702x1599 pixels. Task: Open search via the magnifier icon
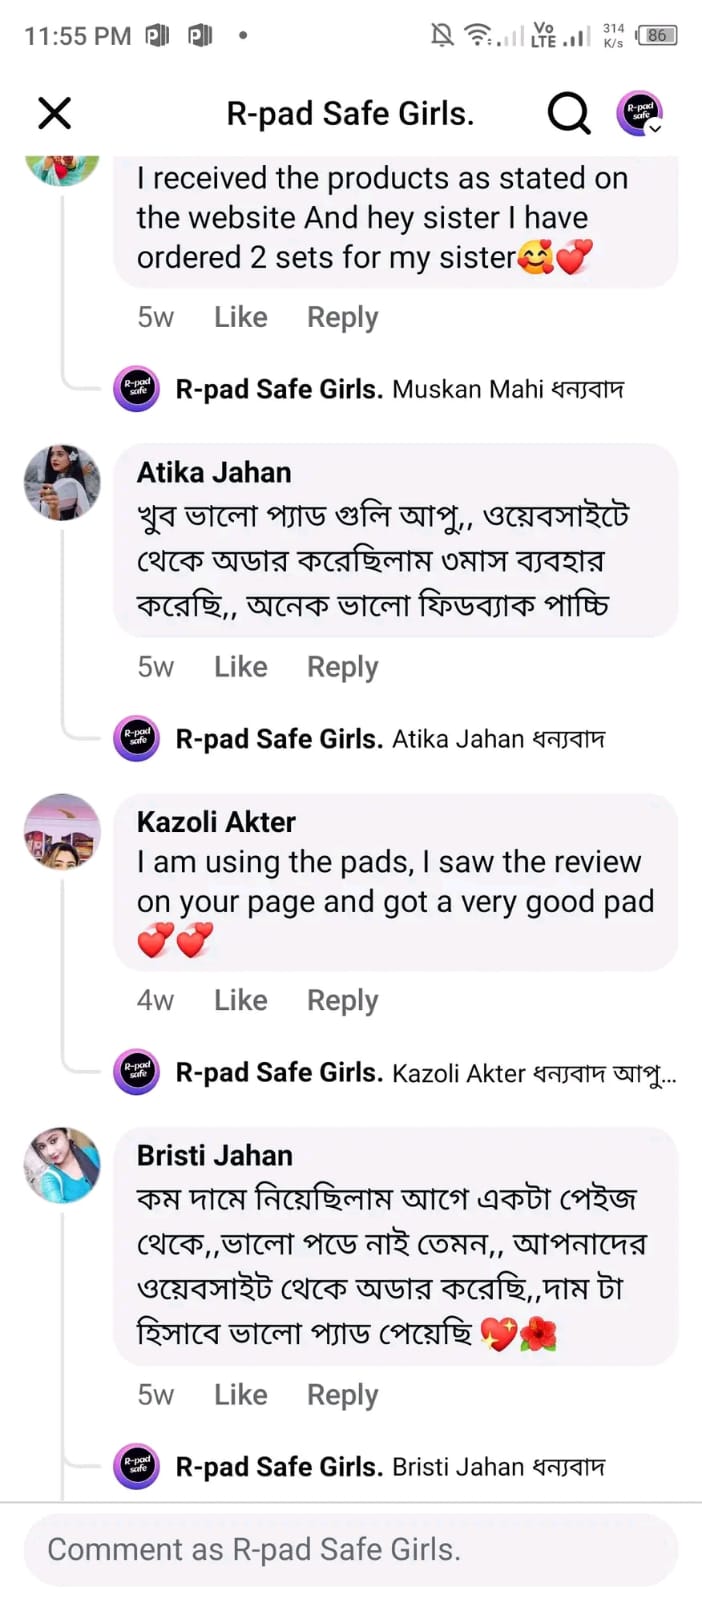tap(568, 113)
